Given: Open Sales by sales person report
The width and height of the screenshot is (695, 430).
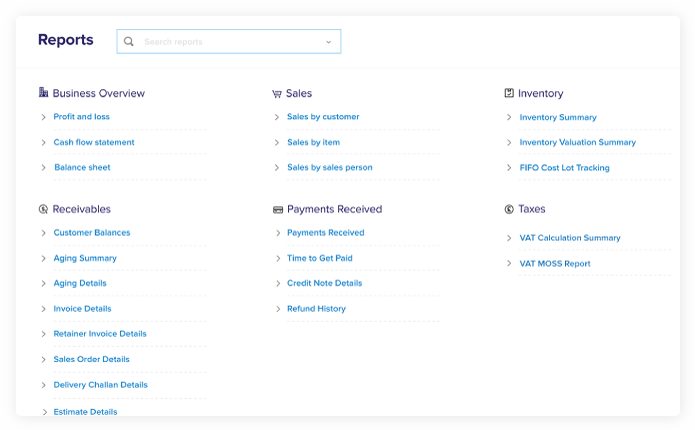Looking at the screenshot, I should [330, 167].
